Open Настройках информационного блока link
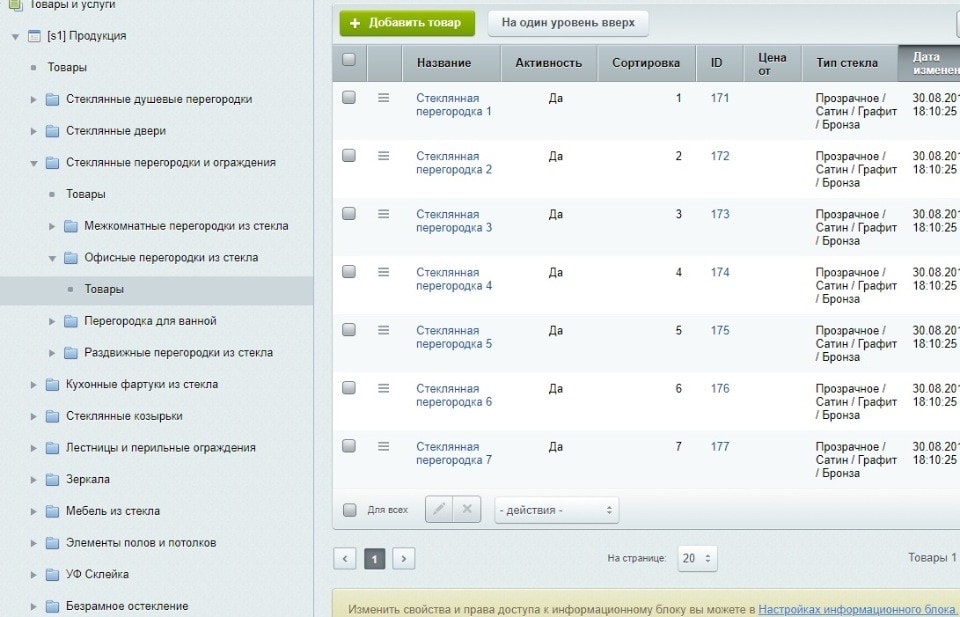960x617 pixels. (859, 610)
